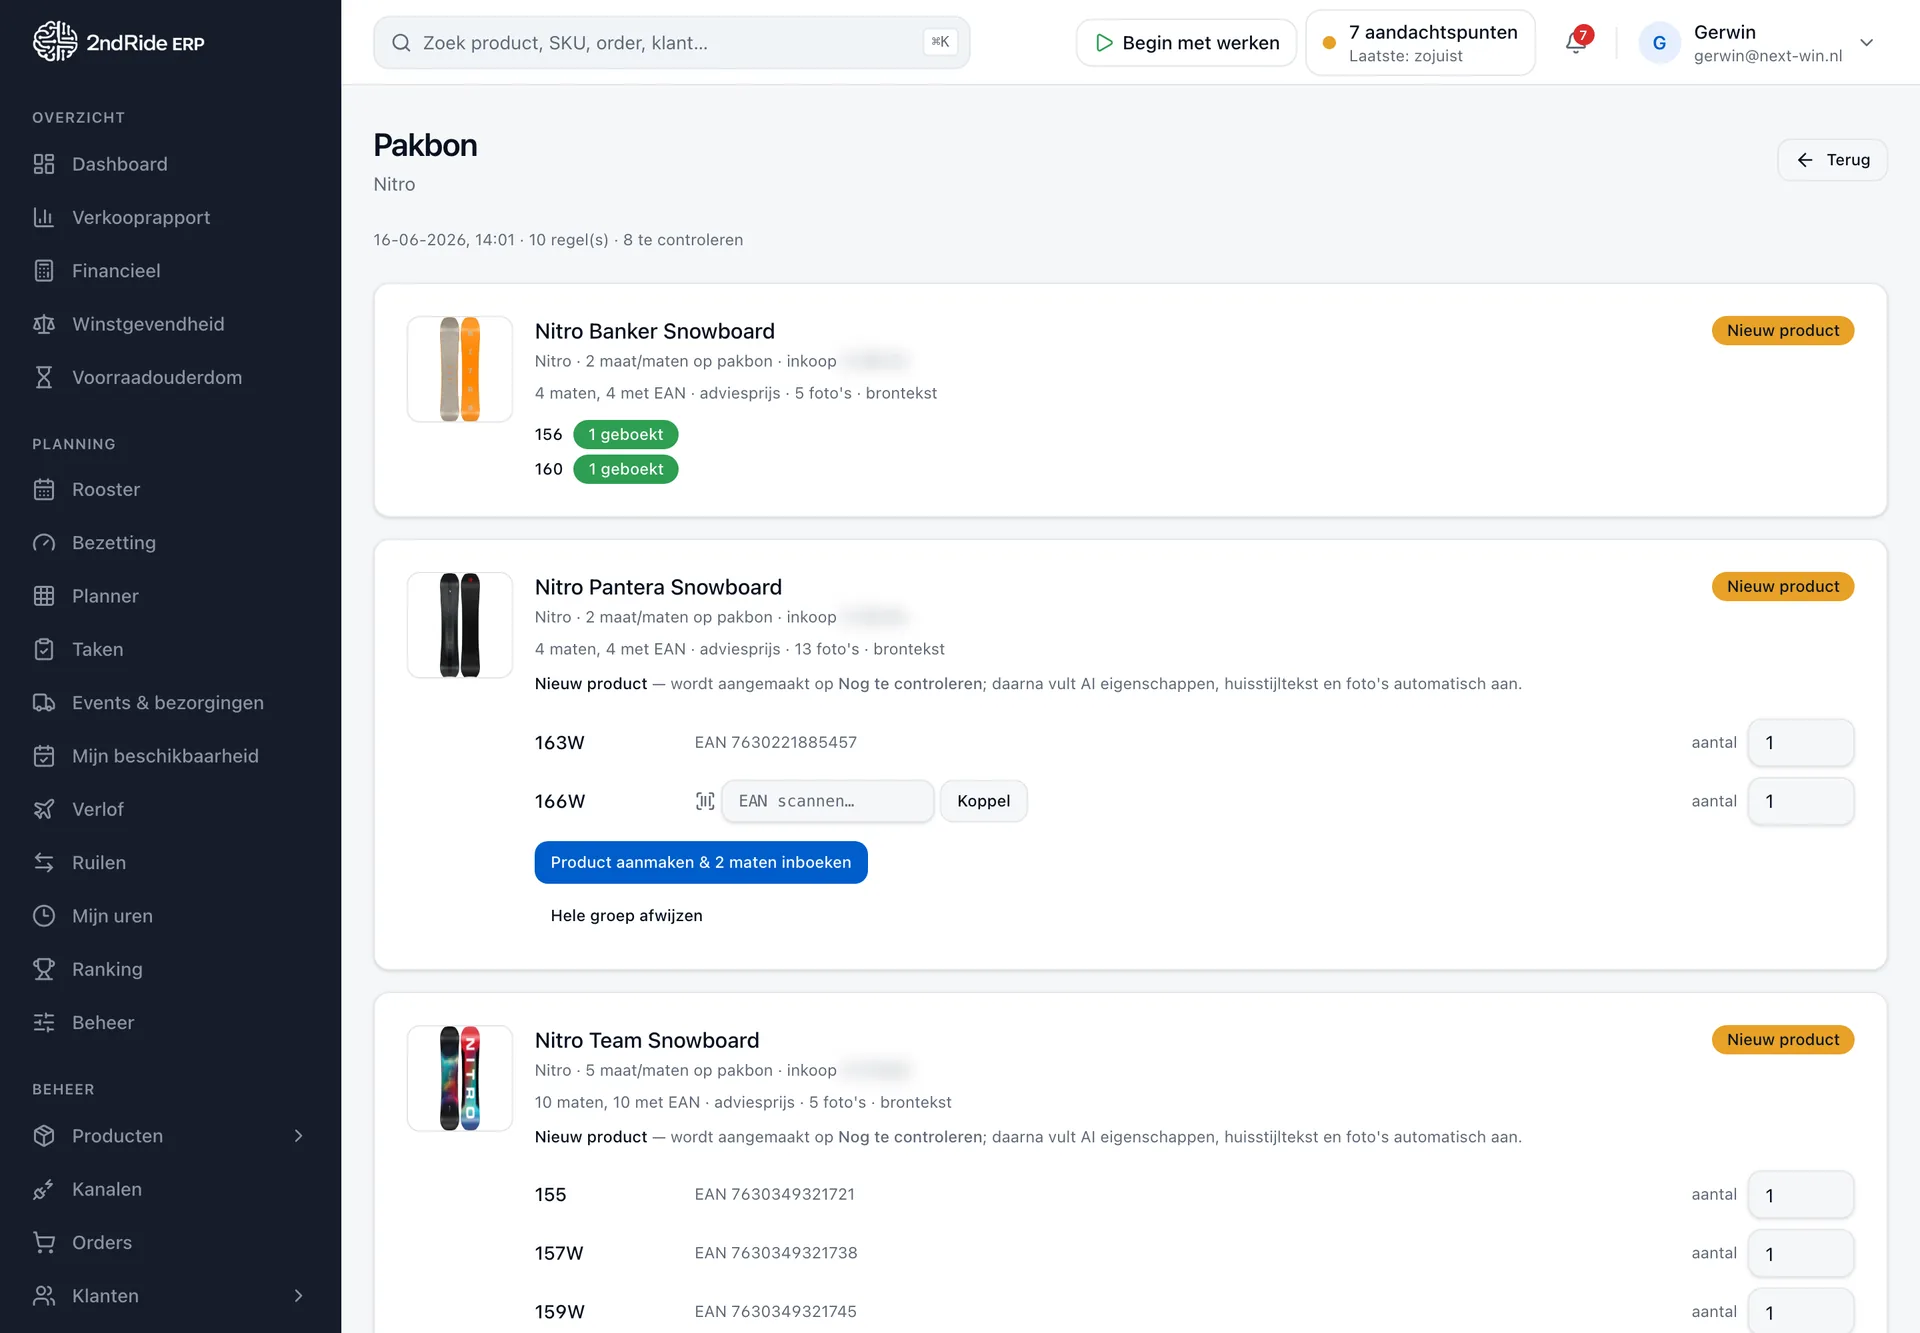Click Koppel to link the 166W EAN
1920x1333 pixels.
[983, 801]
